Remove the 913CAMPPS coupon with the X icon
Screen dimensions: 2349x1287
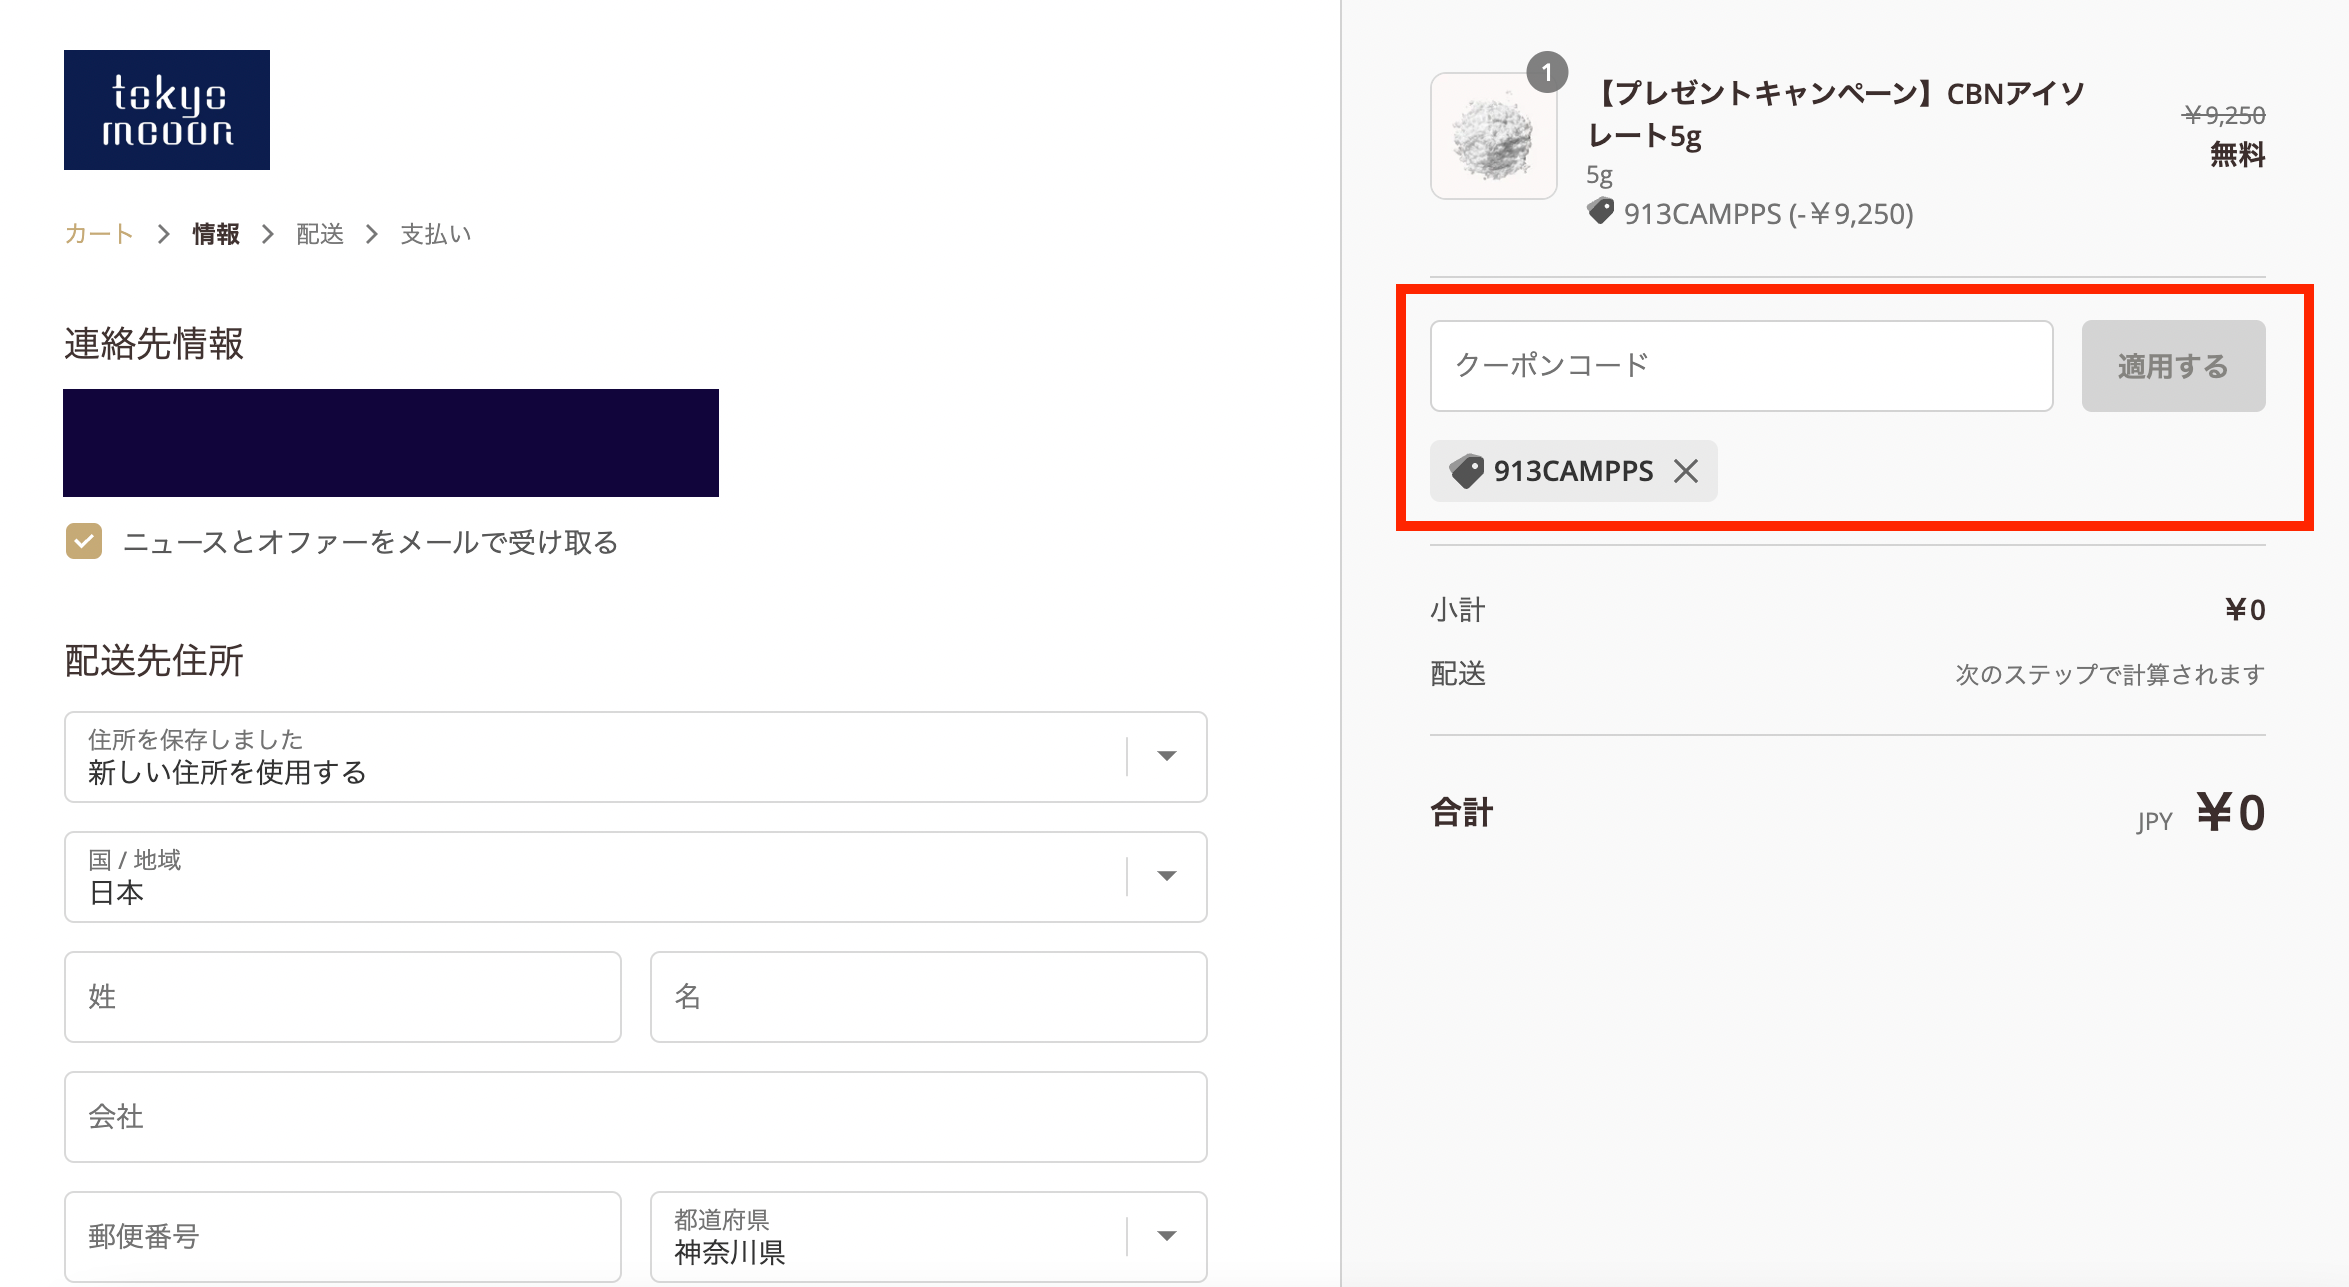1686,471
